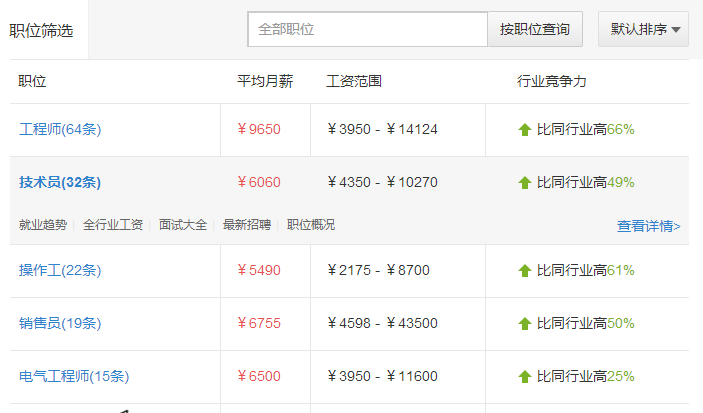This screenshot has height=413, width=703.
Task: Select the 职位概况 sub-menu item
Action: pos(311,224)
